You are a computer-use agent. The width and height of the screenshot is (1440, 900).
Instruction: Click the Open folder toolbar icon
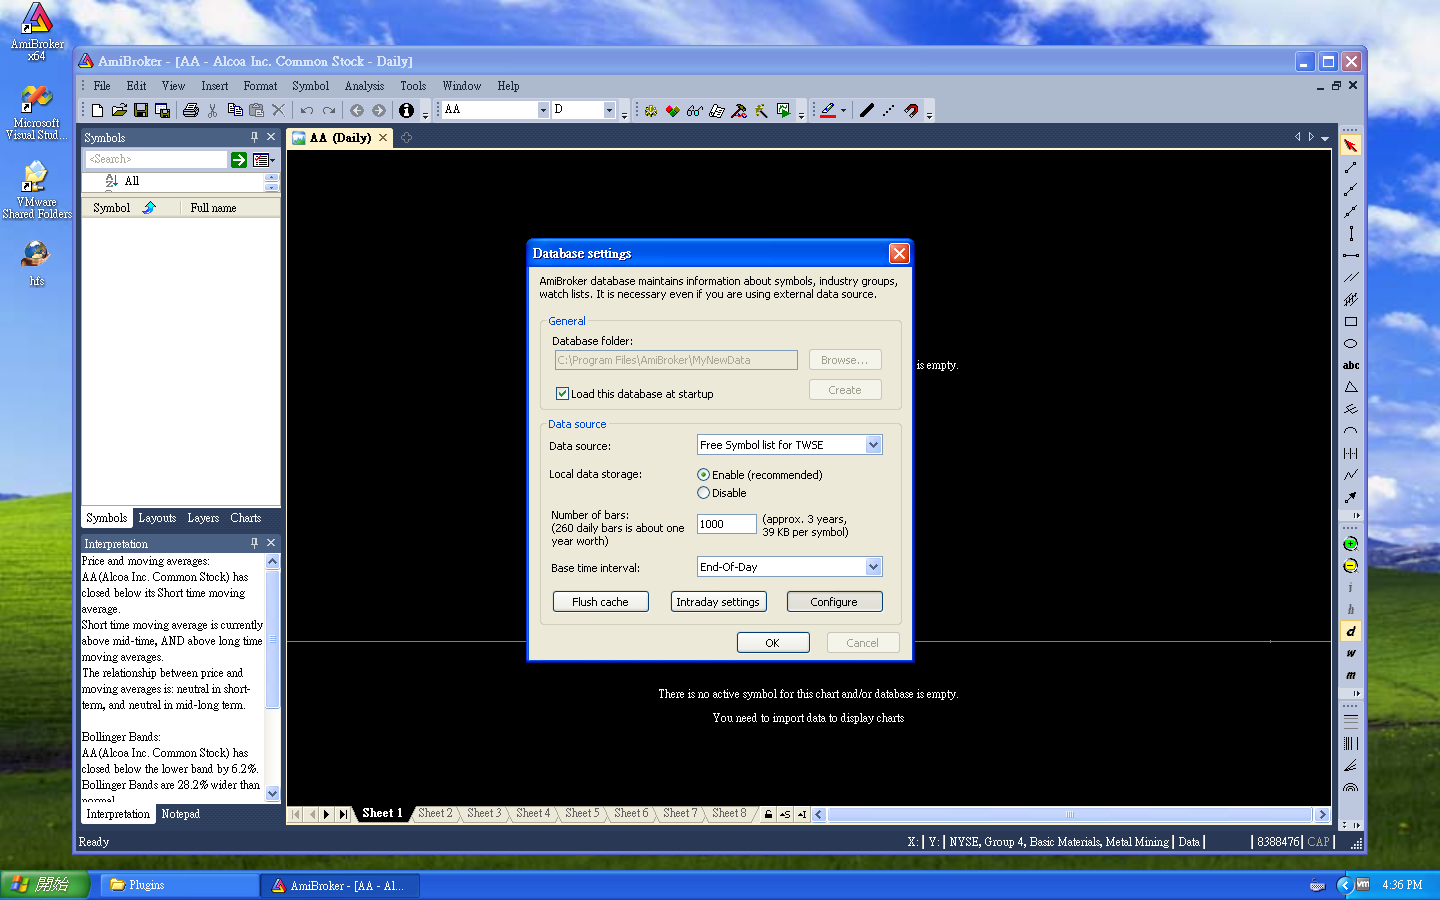[119, 110]
